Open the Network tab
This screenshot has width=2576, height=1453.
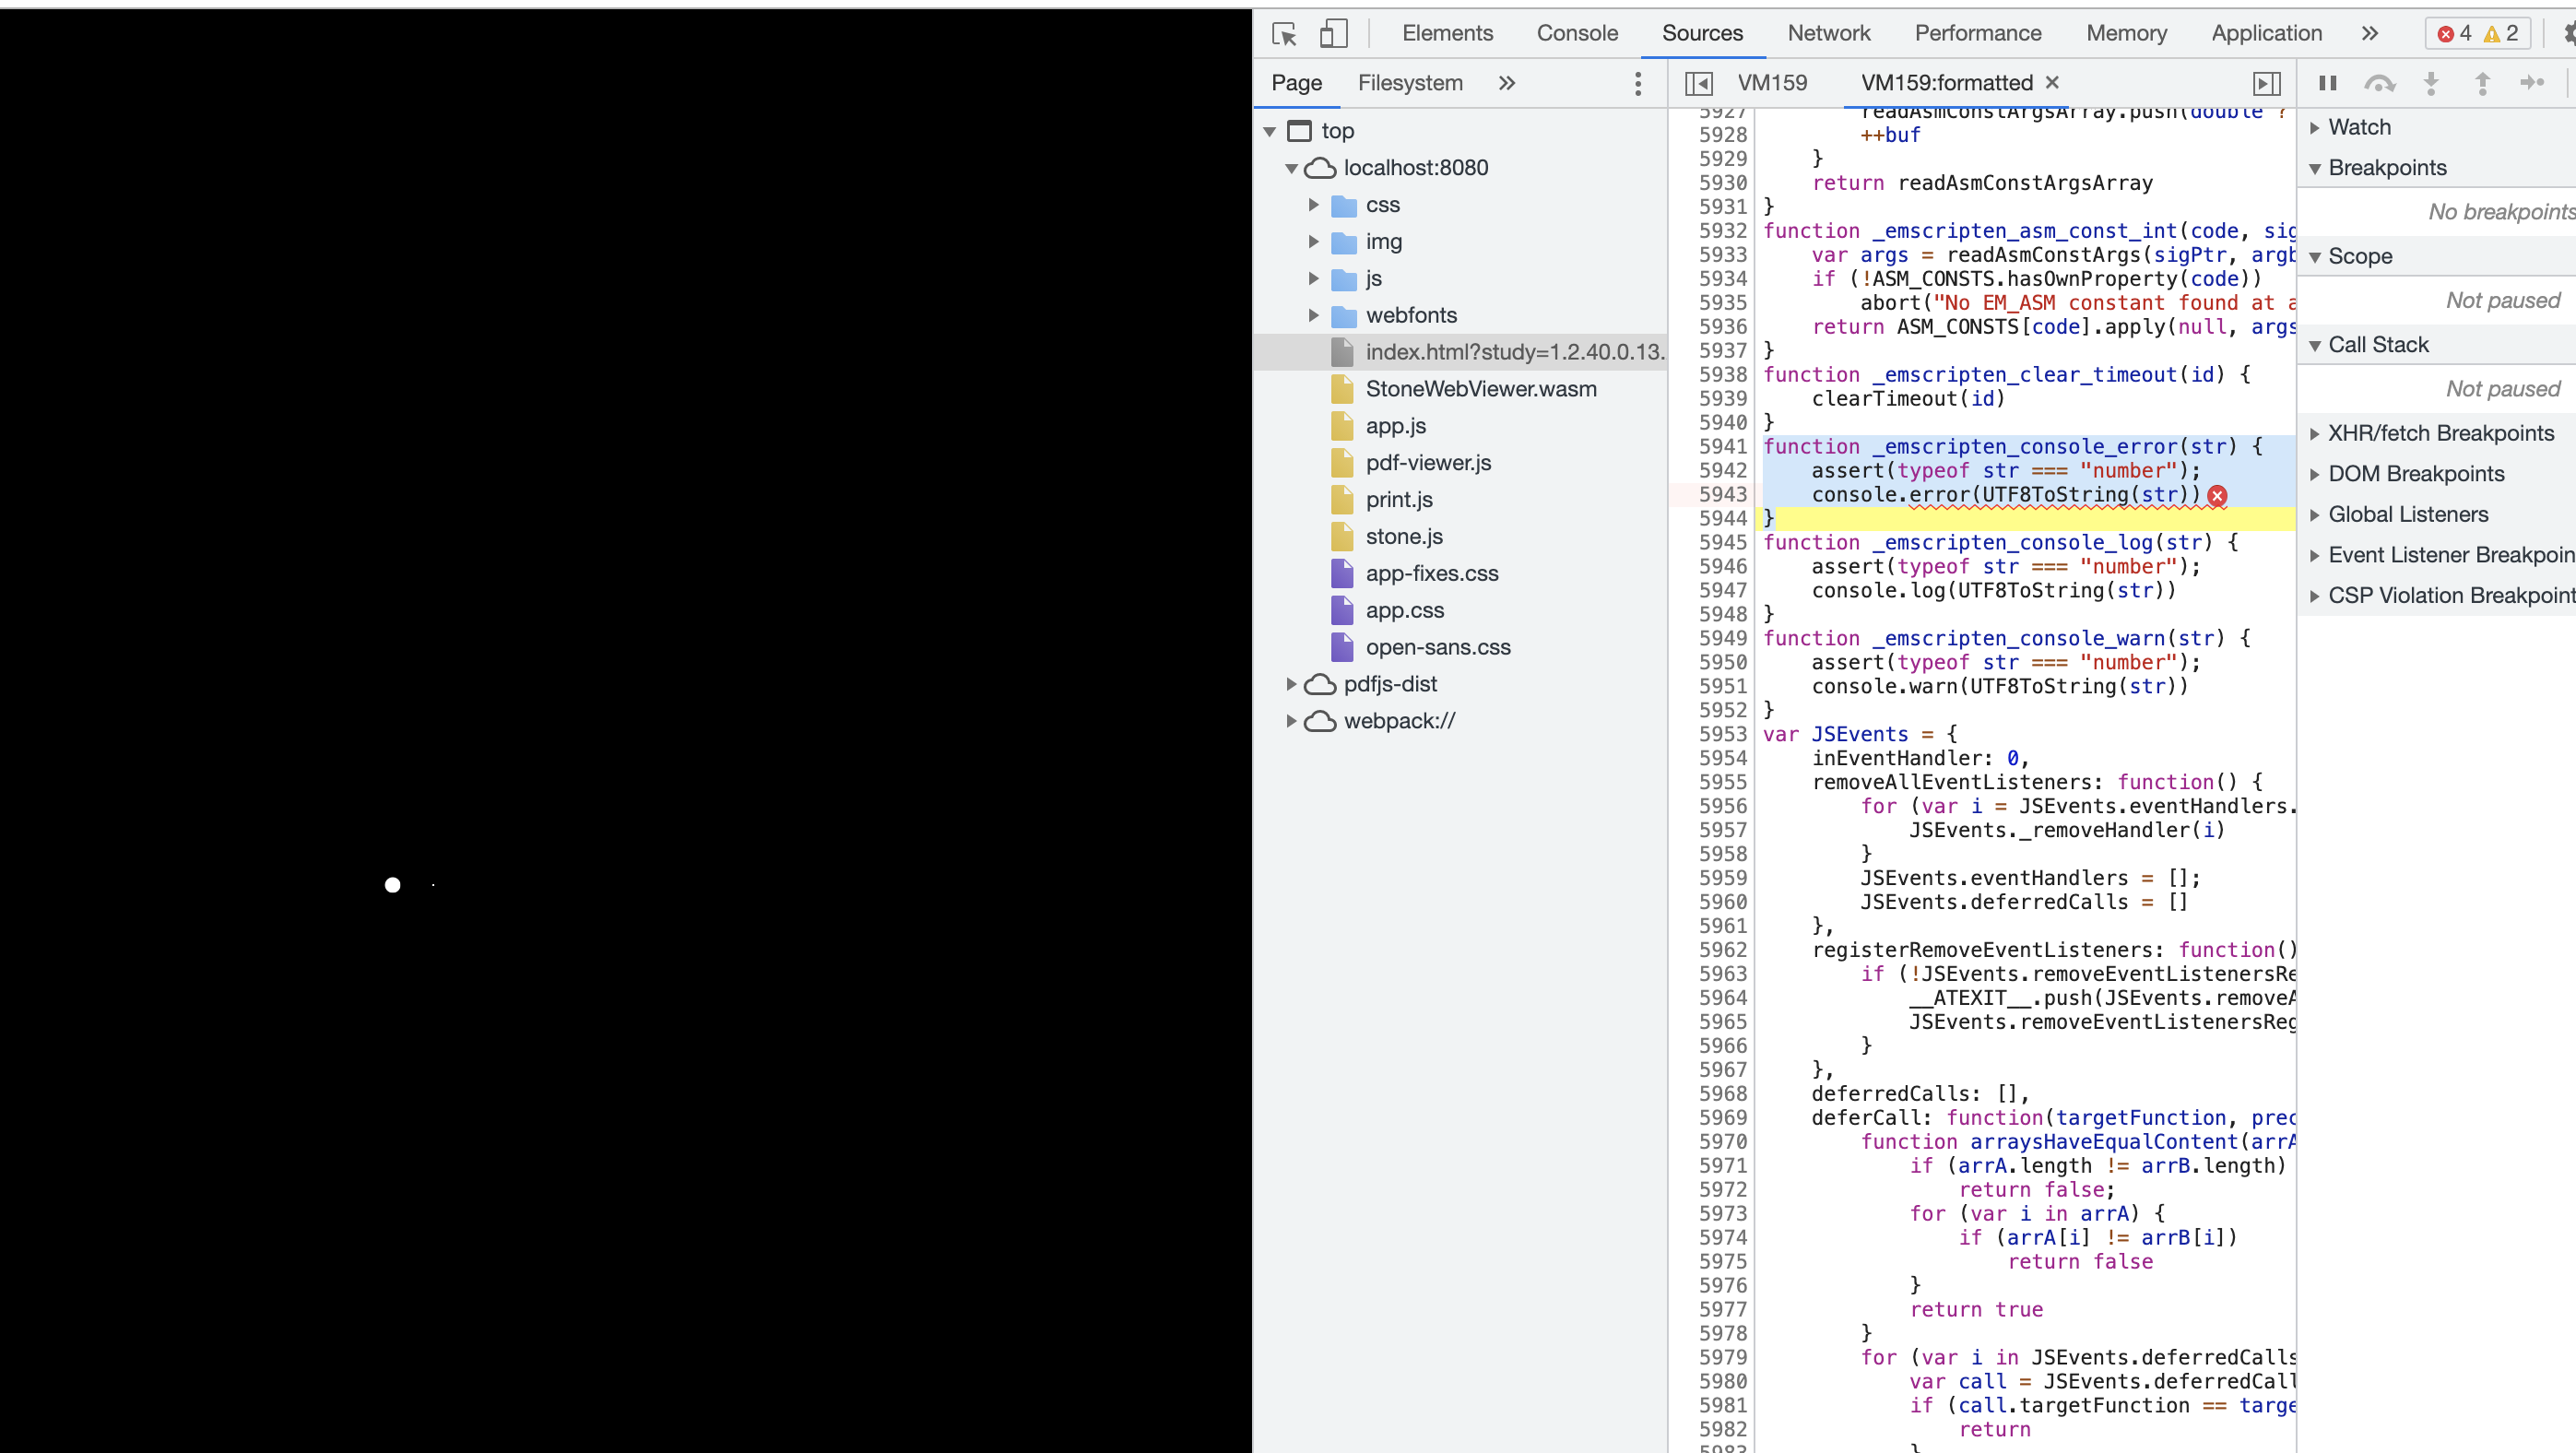(x=1829, y=33)
